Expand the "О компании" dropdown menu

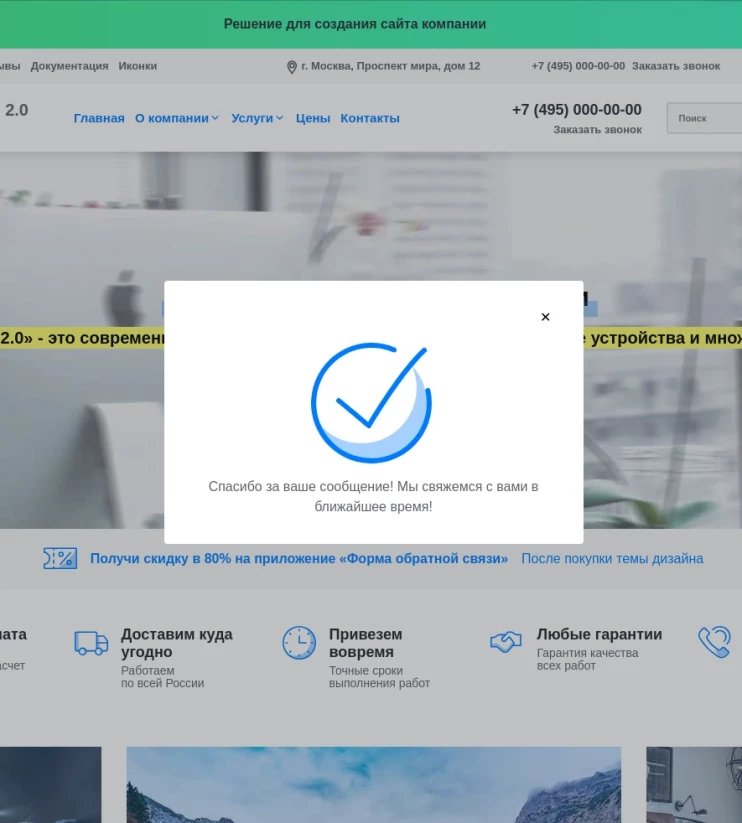[x=177, y=118]
